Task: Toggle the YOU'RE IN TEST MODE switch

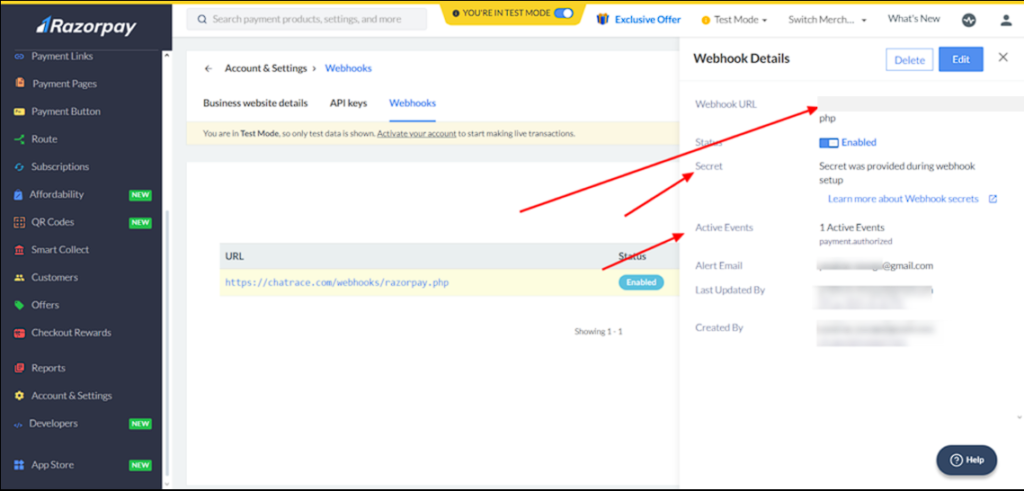Action: [x=563, y=12]
